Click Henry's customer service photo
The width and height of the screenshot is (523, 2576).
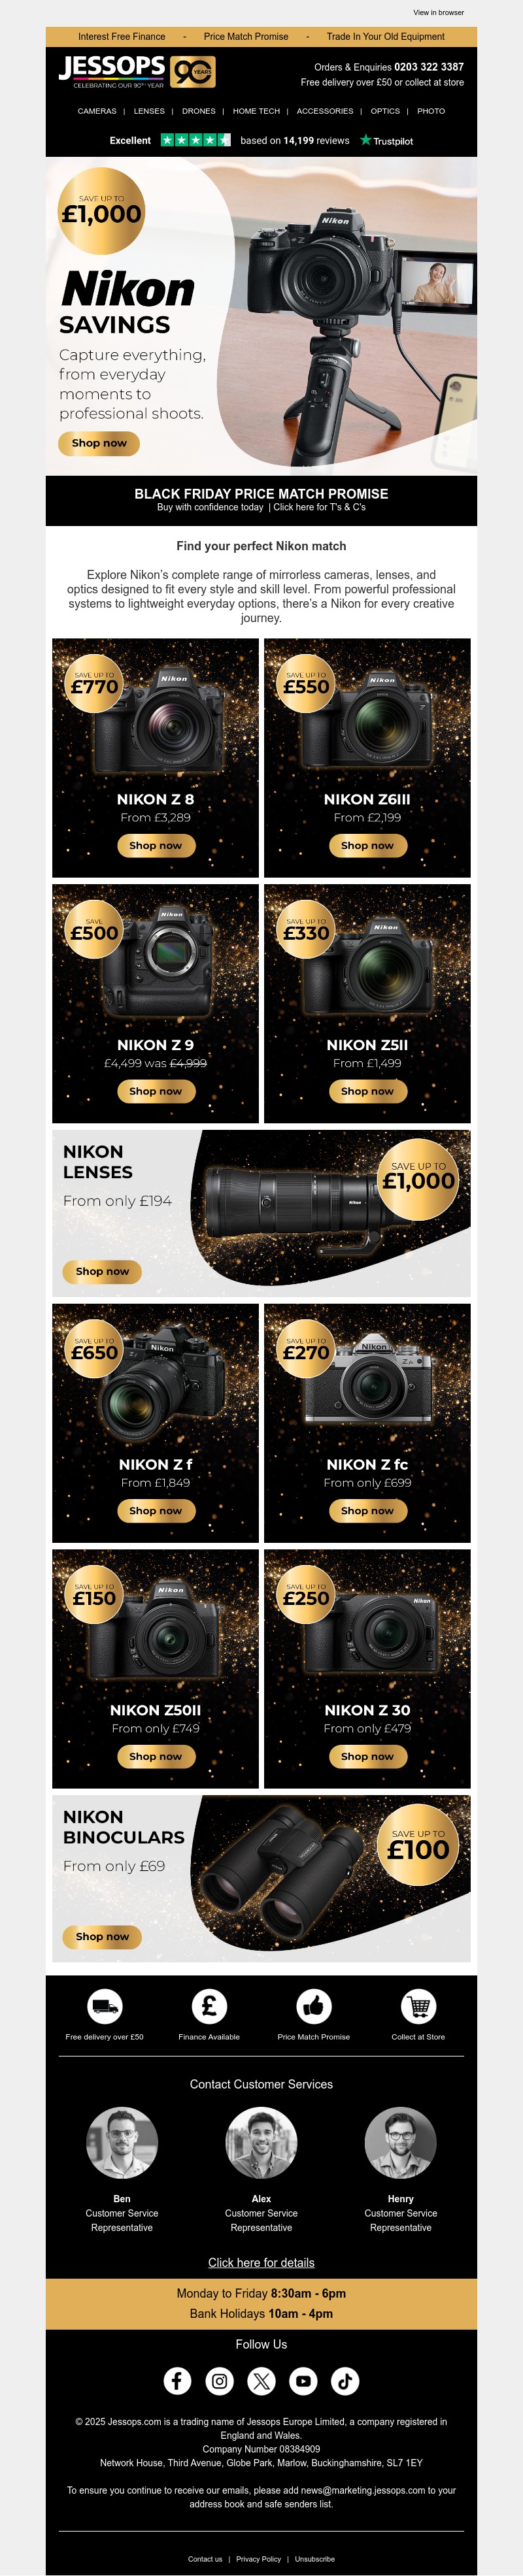[400, 2144]
